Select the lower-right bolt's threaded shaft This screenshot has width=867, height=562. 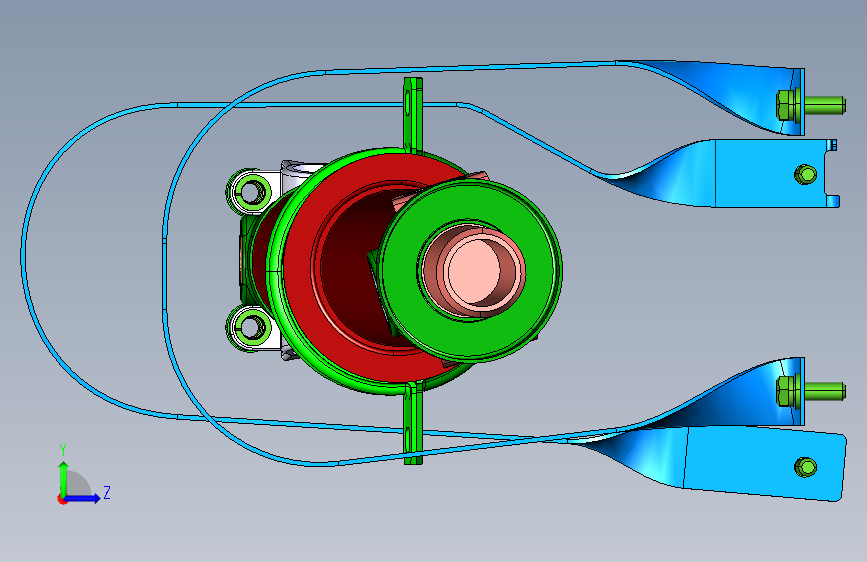coord(825,391)
